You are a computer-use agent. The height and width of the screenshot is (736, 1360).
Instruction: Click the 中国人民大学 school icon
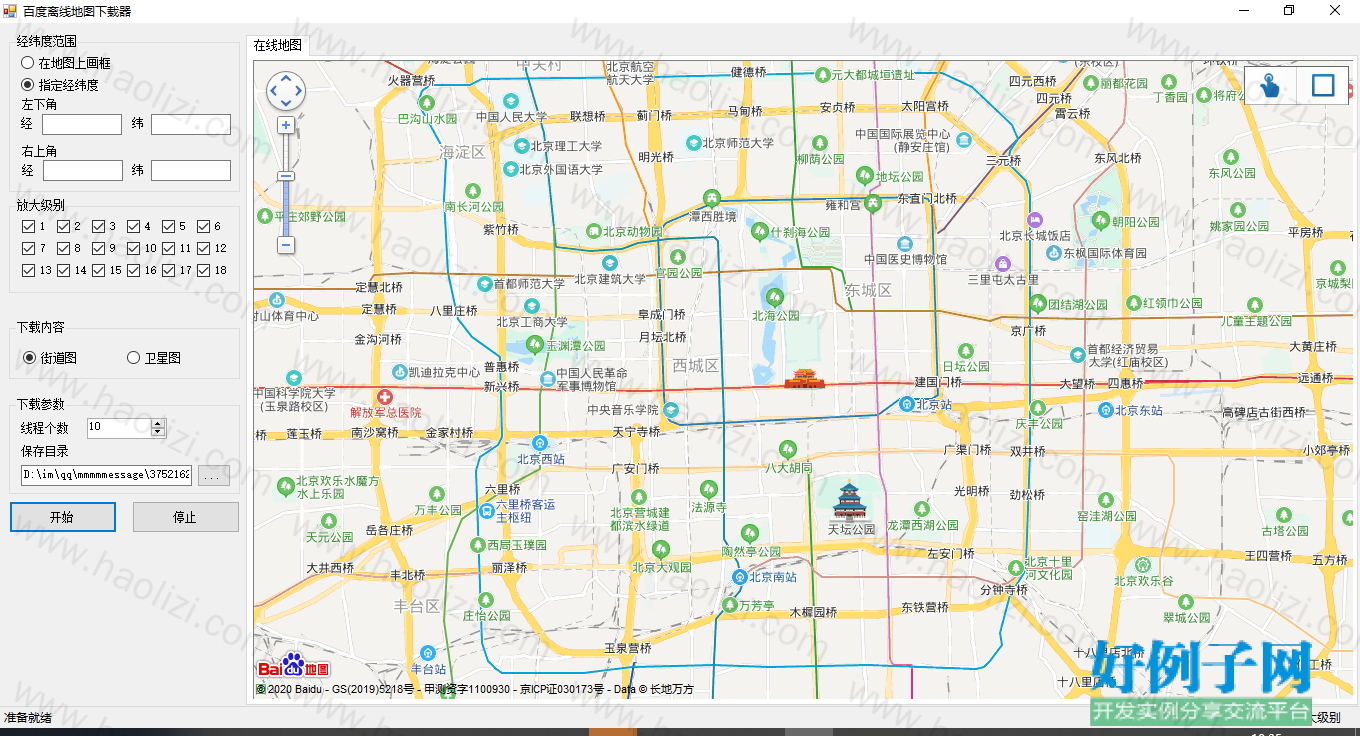coord(510,100)
